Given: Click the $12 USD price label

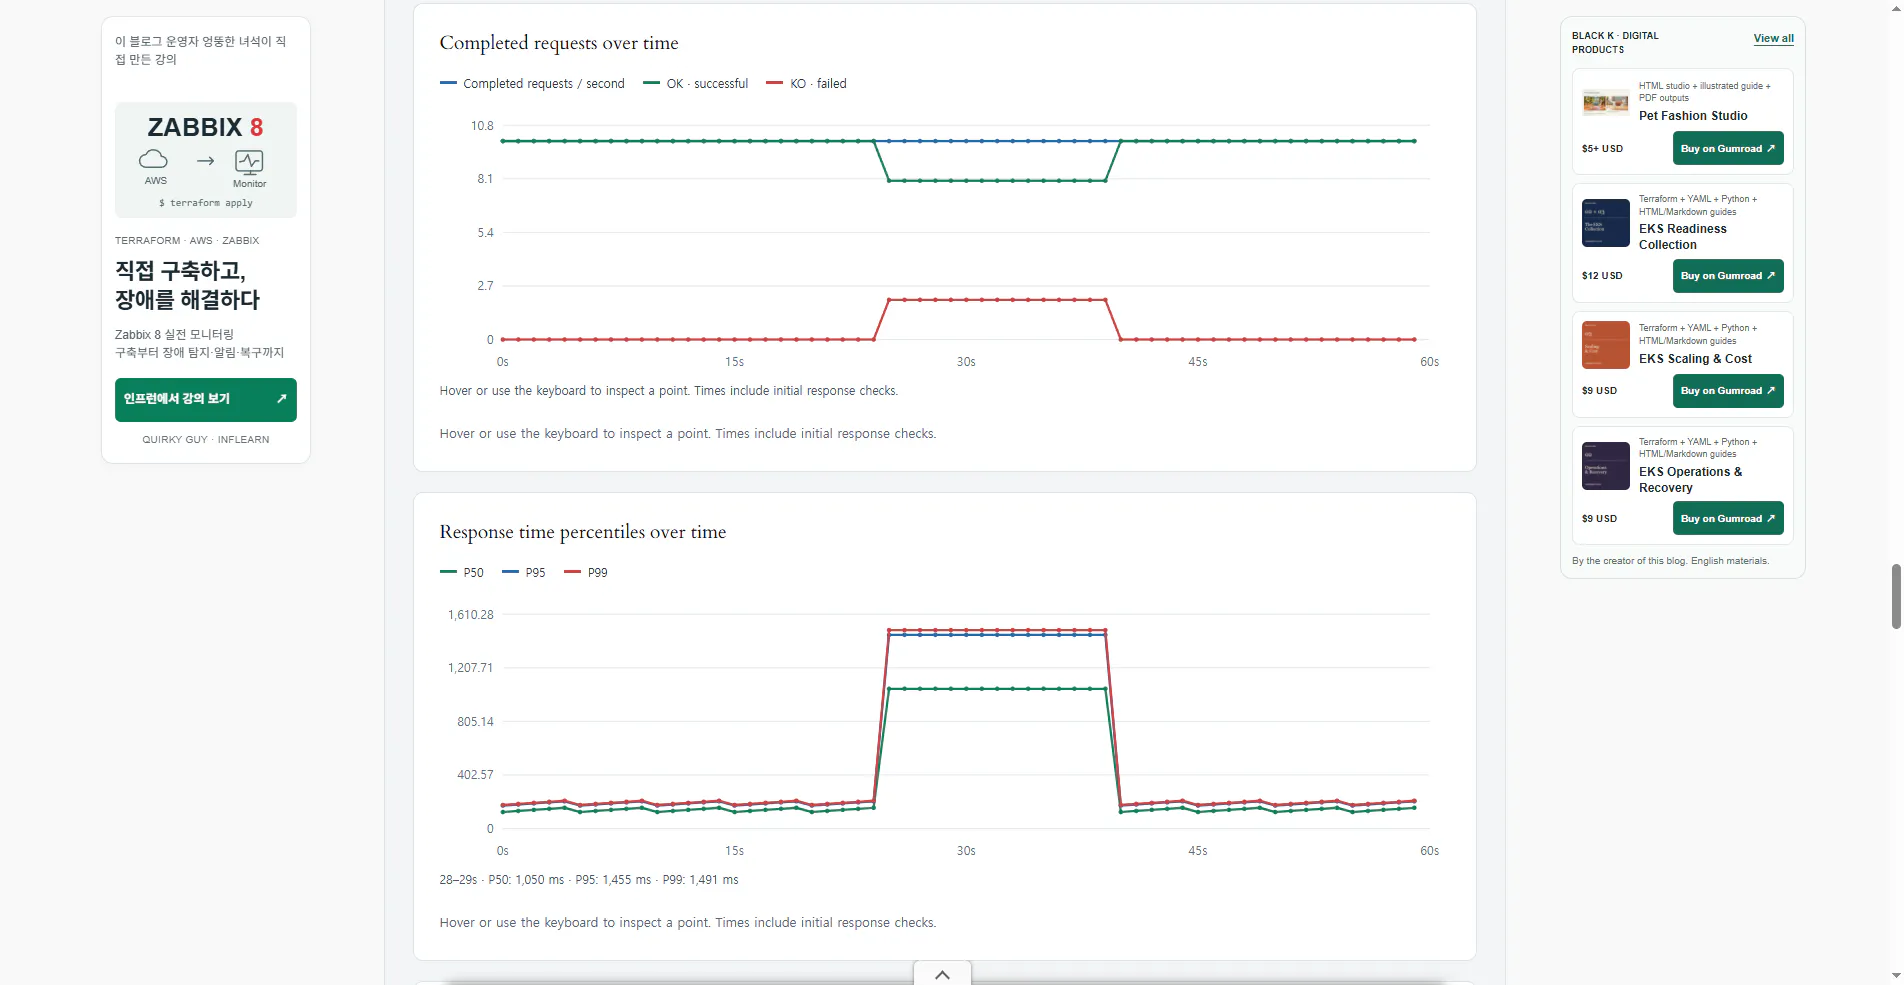Looking at the screenshot, I should pos(1602,276).
